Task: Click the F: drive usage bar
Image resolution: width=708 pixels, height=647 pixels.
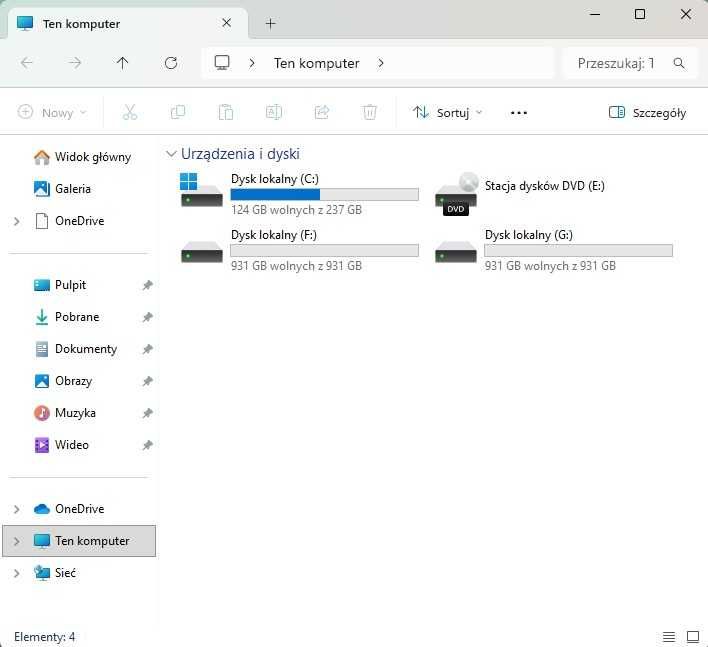Action: click(x=324, y=251)
